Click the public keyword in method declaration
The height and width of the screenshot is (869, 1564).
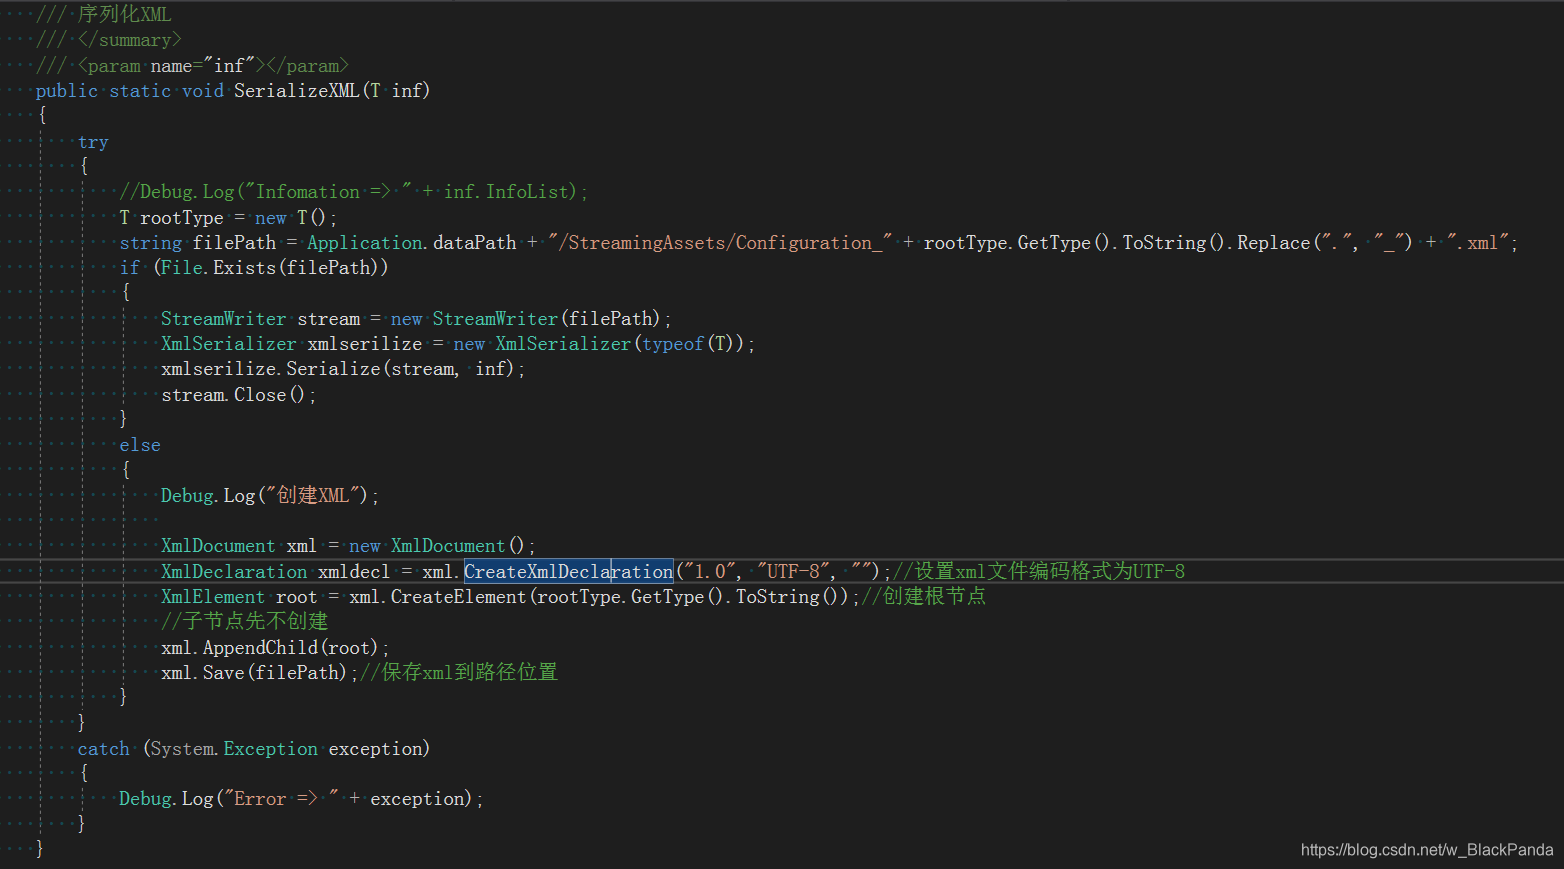click(66, 90)
